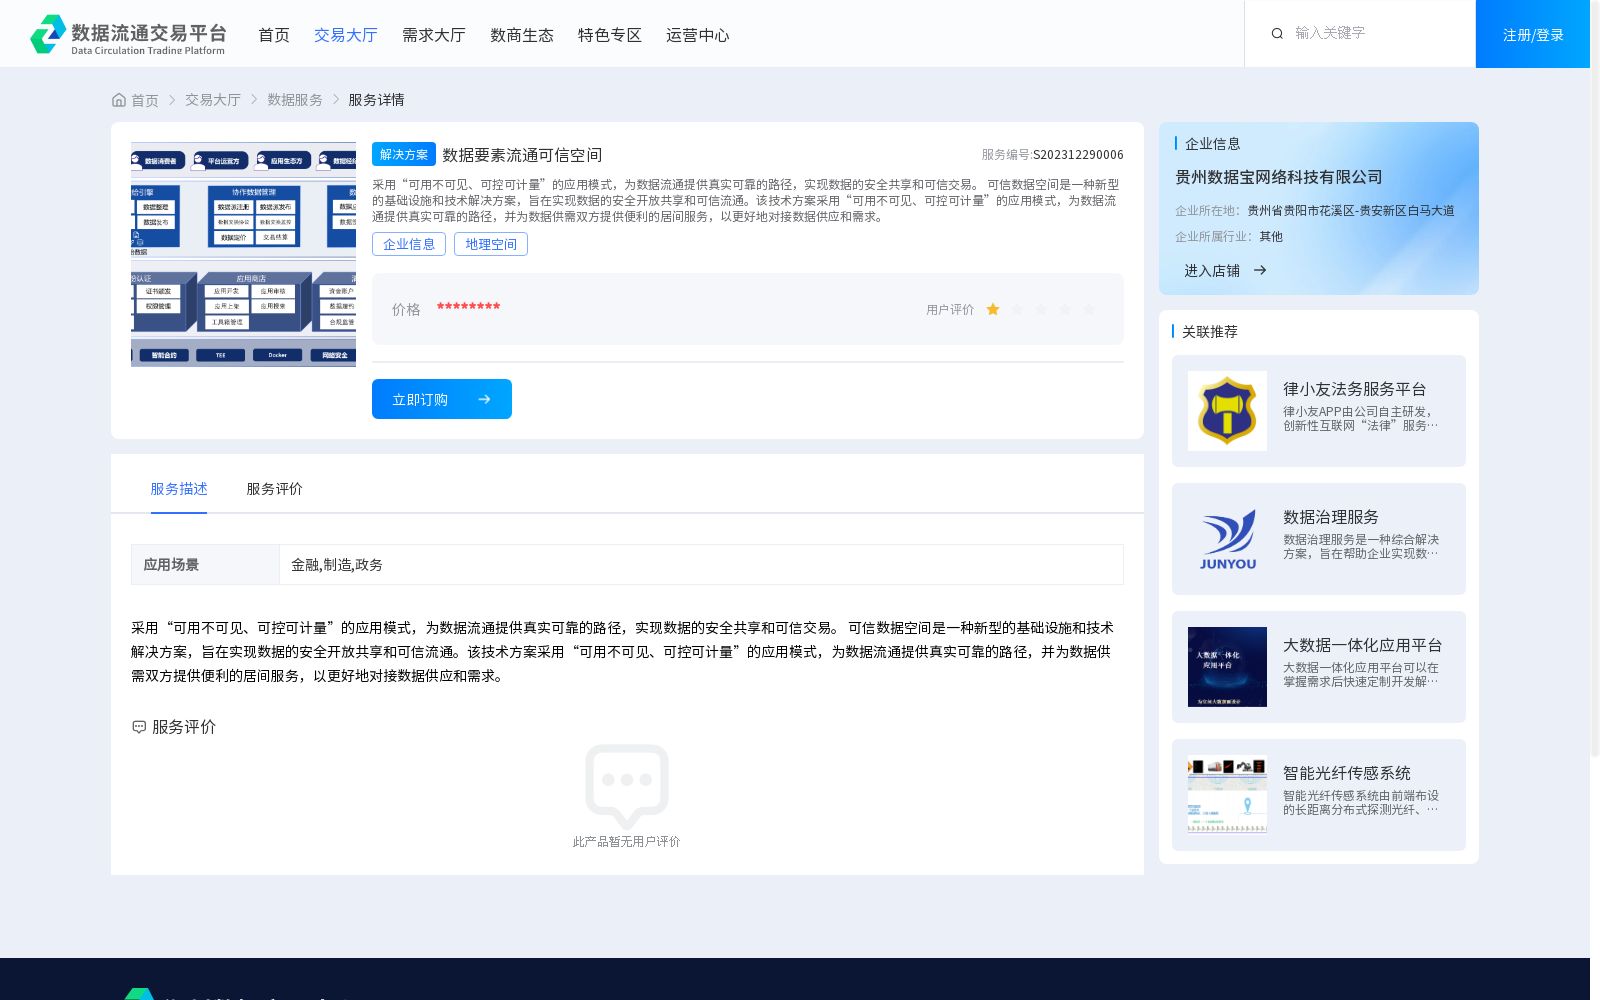This screenshot has height=1000, width=1600.
Task: Switch to the 服务描述 tab
Action: (179, 489)
